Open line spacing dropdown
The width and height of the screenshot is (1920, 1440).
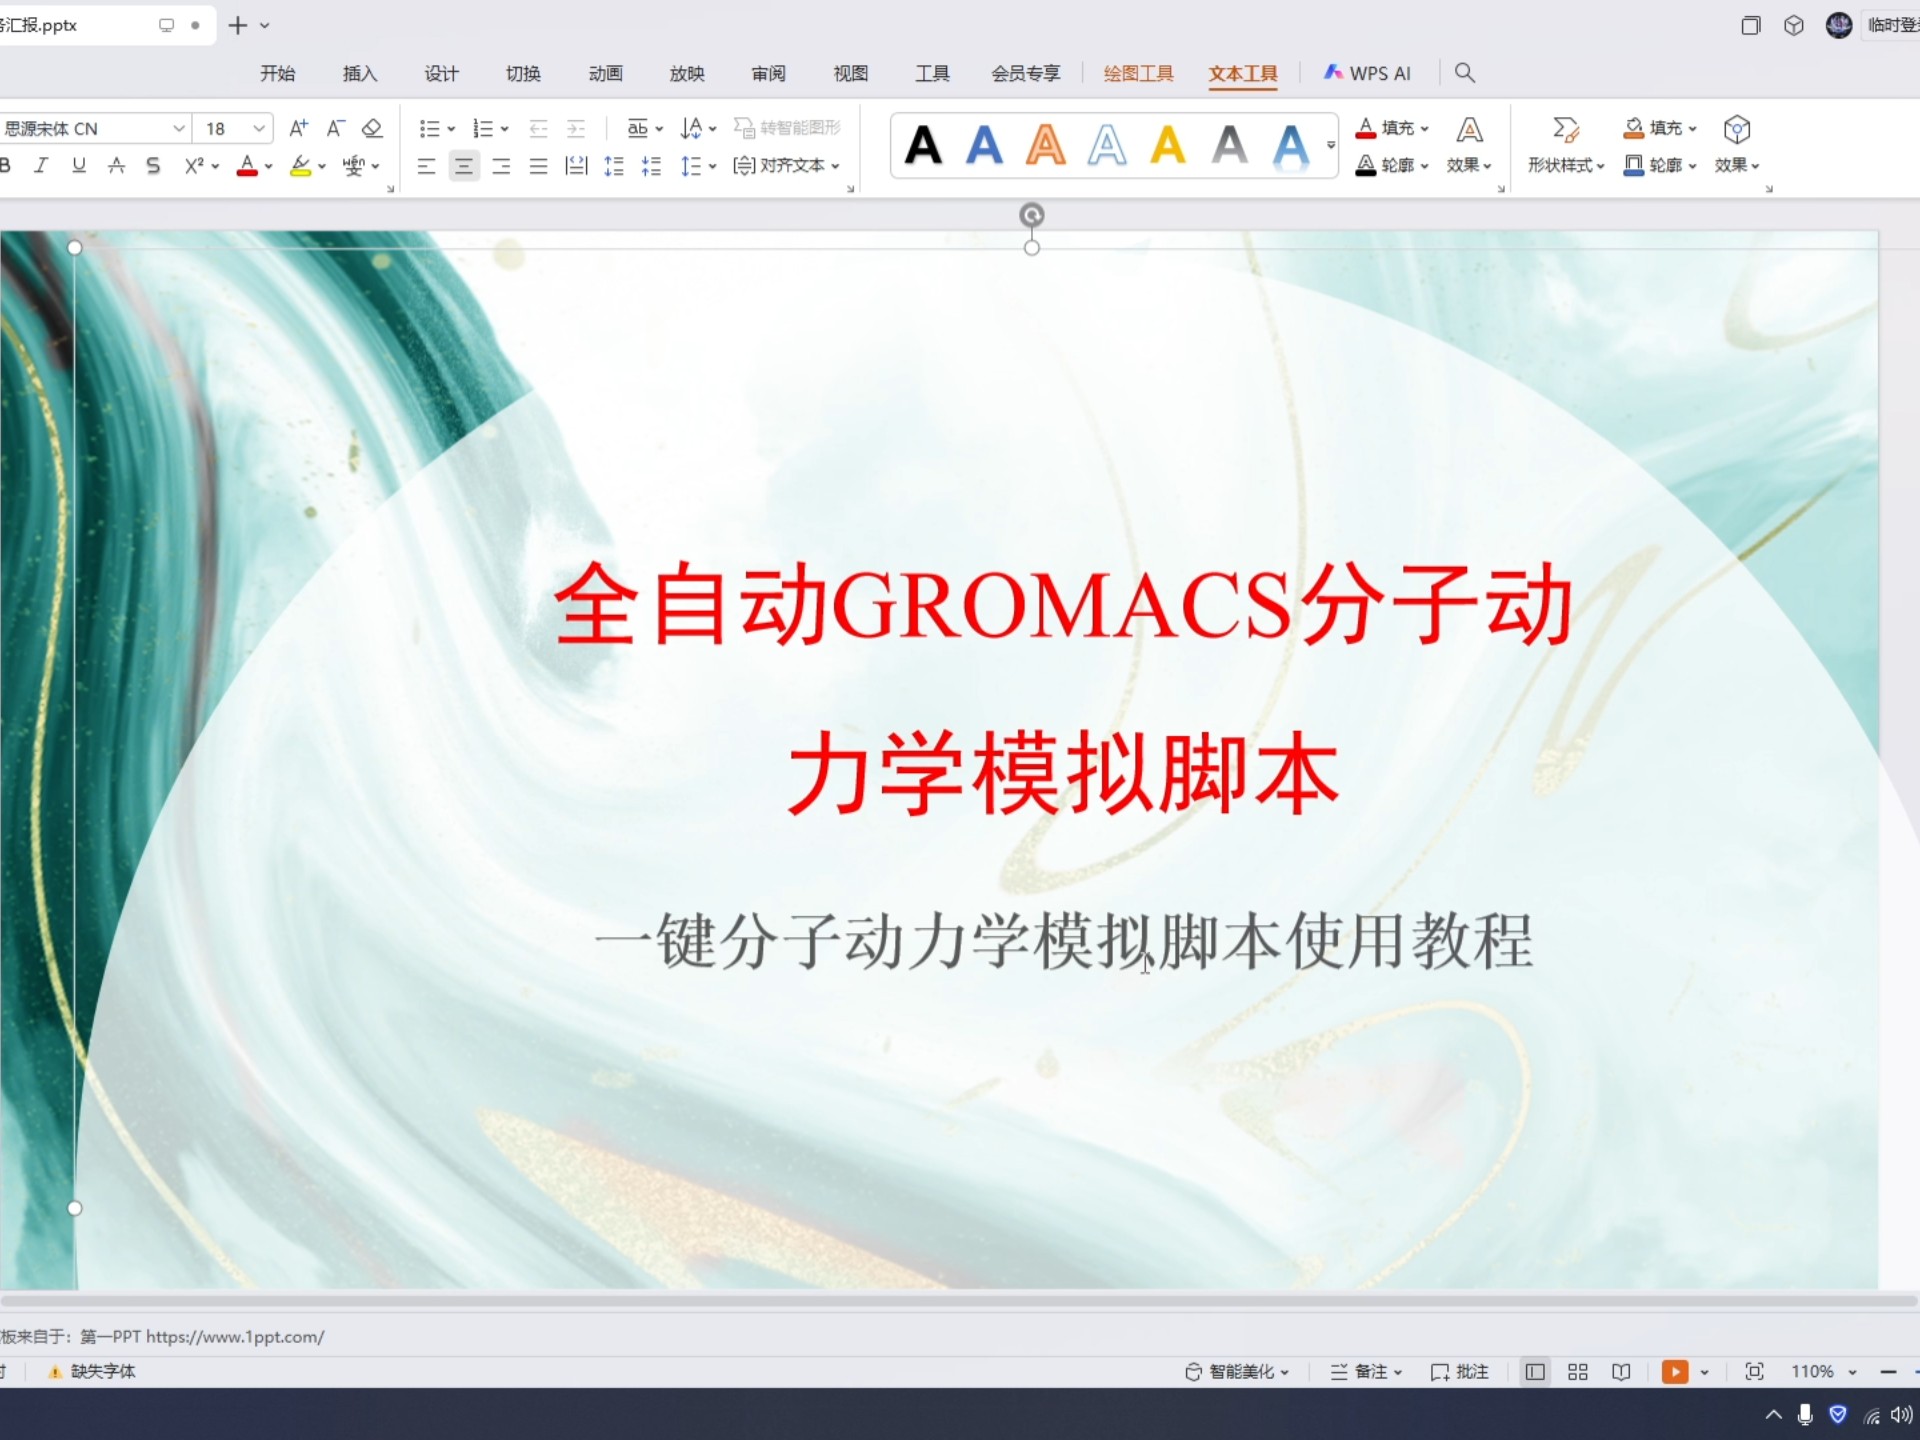[698, 166]
